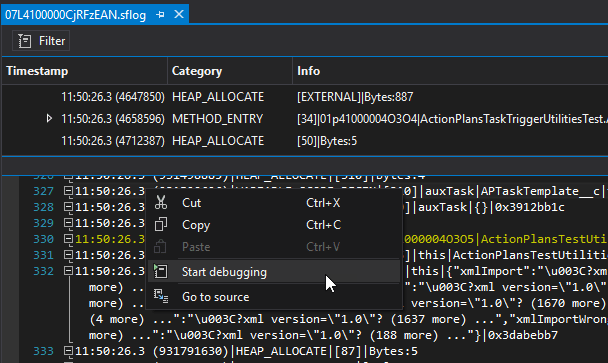Click line number 330 in the gutter
The height and width of the screenshot is (363, 608).
[x=43, y=239]
